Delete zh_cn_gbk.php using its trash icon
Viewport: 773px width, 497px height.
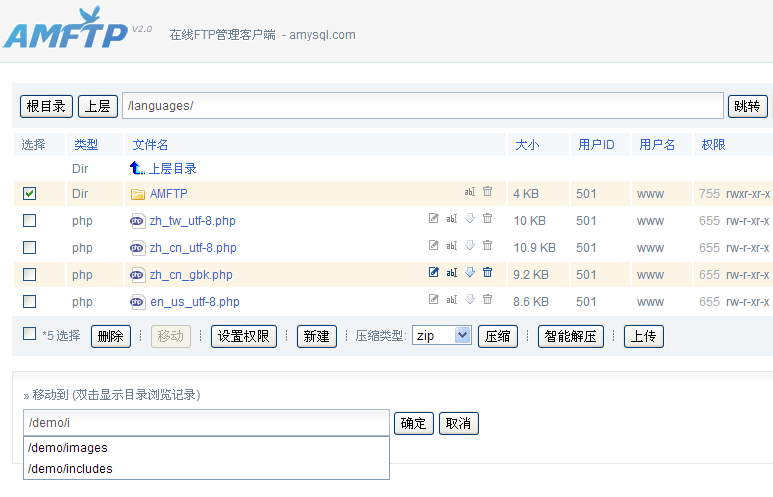pyautogui.click(x=488, y=273)
